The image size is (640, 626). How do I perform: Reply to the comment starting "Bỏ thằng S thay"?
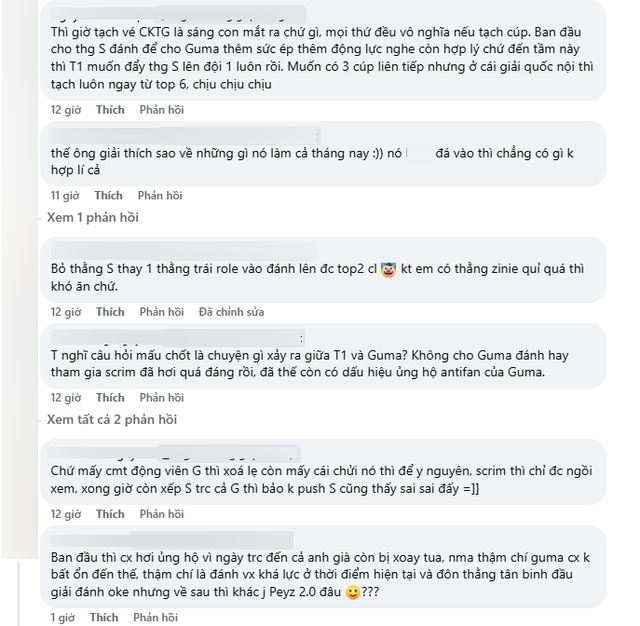161,312
